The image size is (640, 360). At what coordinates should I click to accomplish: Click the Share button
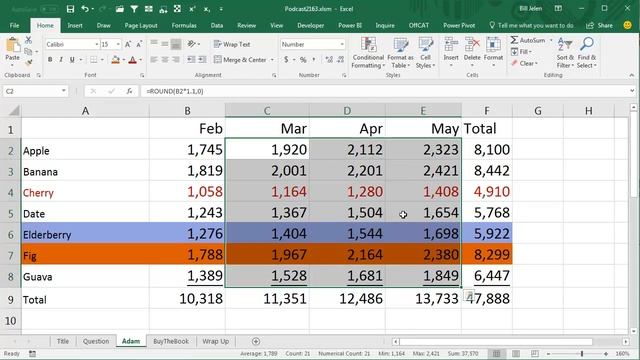point(600,25)
